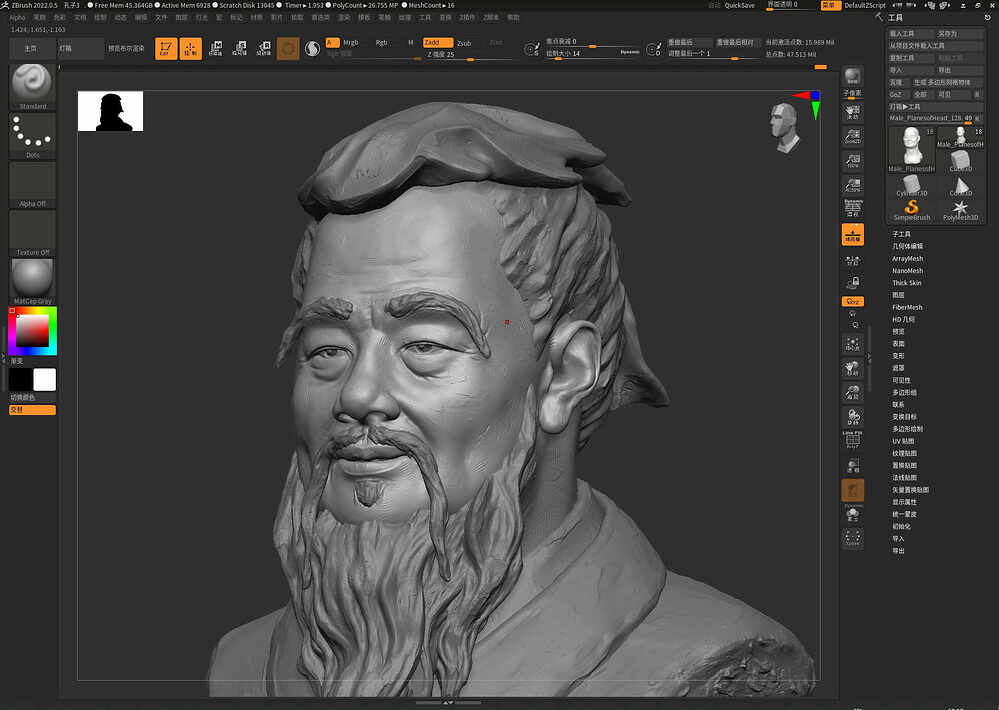This screenshot has width=999, height=710.
Task: Select the Move mode icon beside Draw
Action: [x=216, y=48]
